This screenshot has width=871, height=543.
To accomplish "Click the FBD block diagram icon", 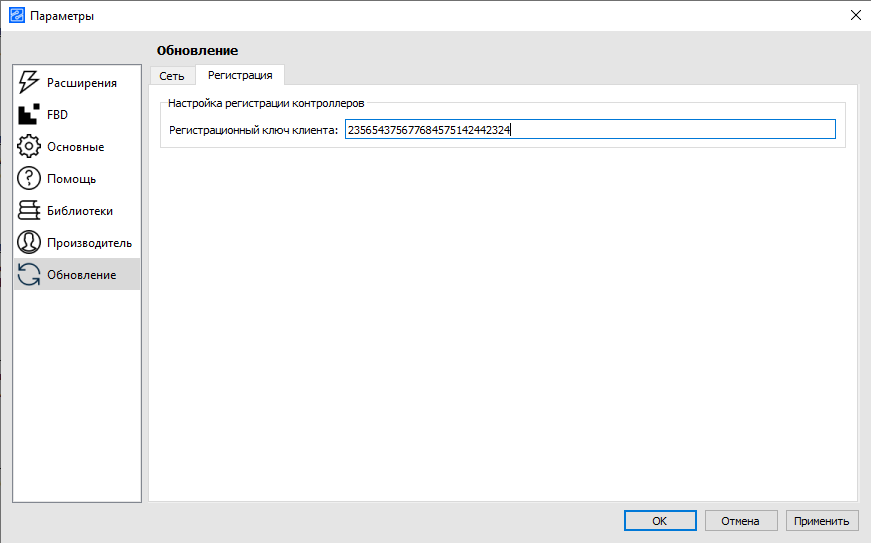I will click(x=29, y=115).
